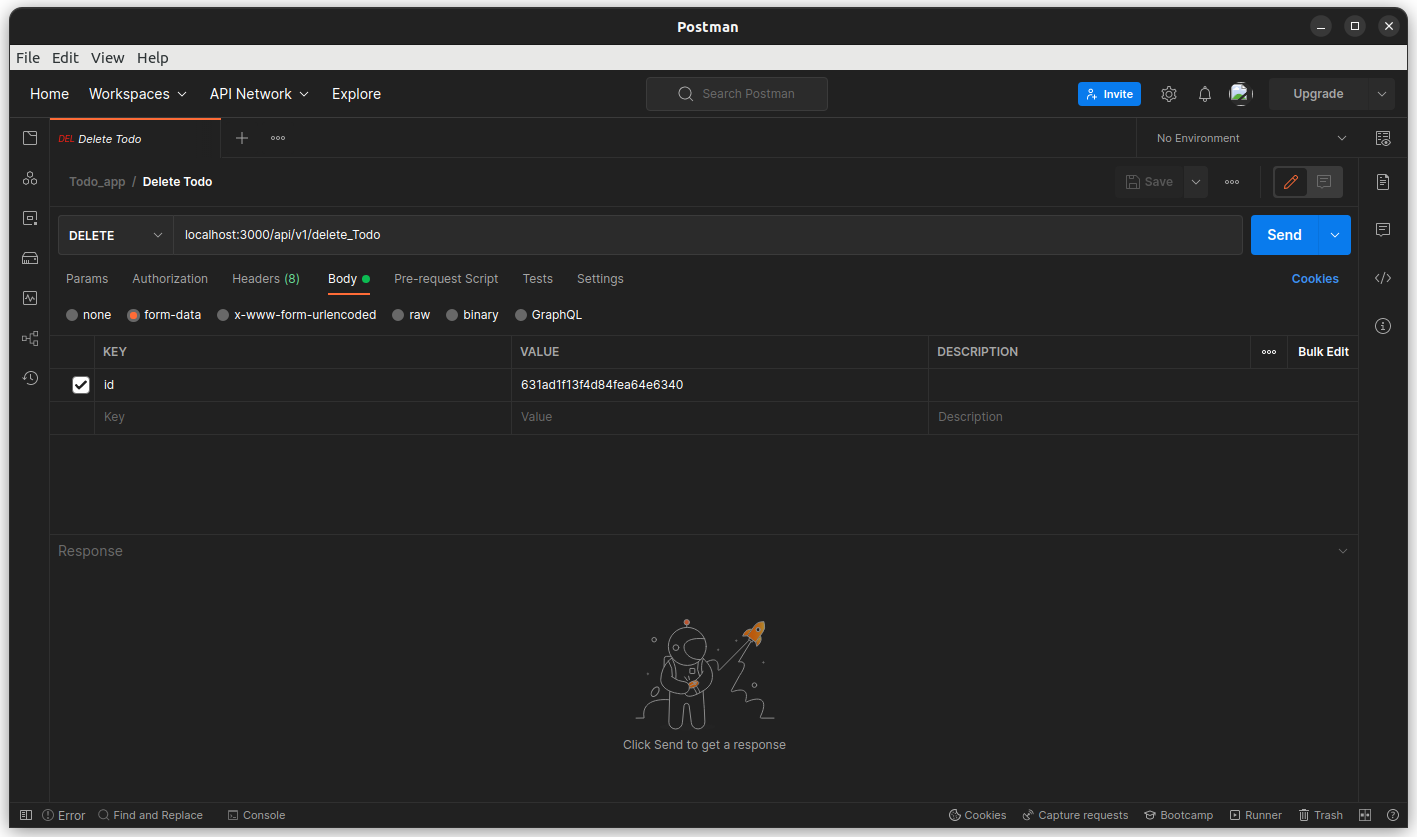The width and height of the screenshot is (1417, 837).
Task: Toggle sidebar icon in status bar
Action: click(x=26, y=815)
